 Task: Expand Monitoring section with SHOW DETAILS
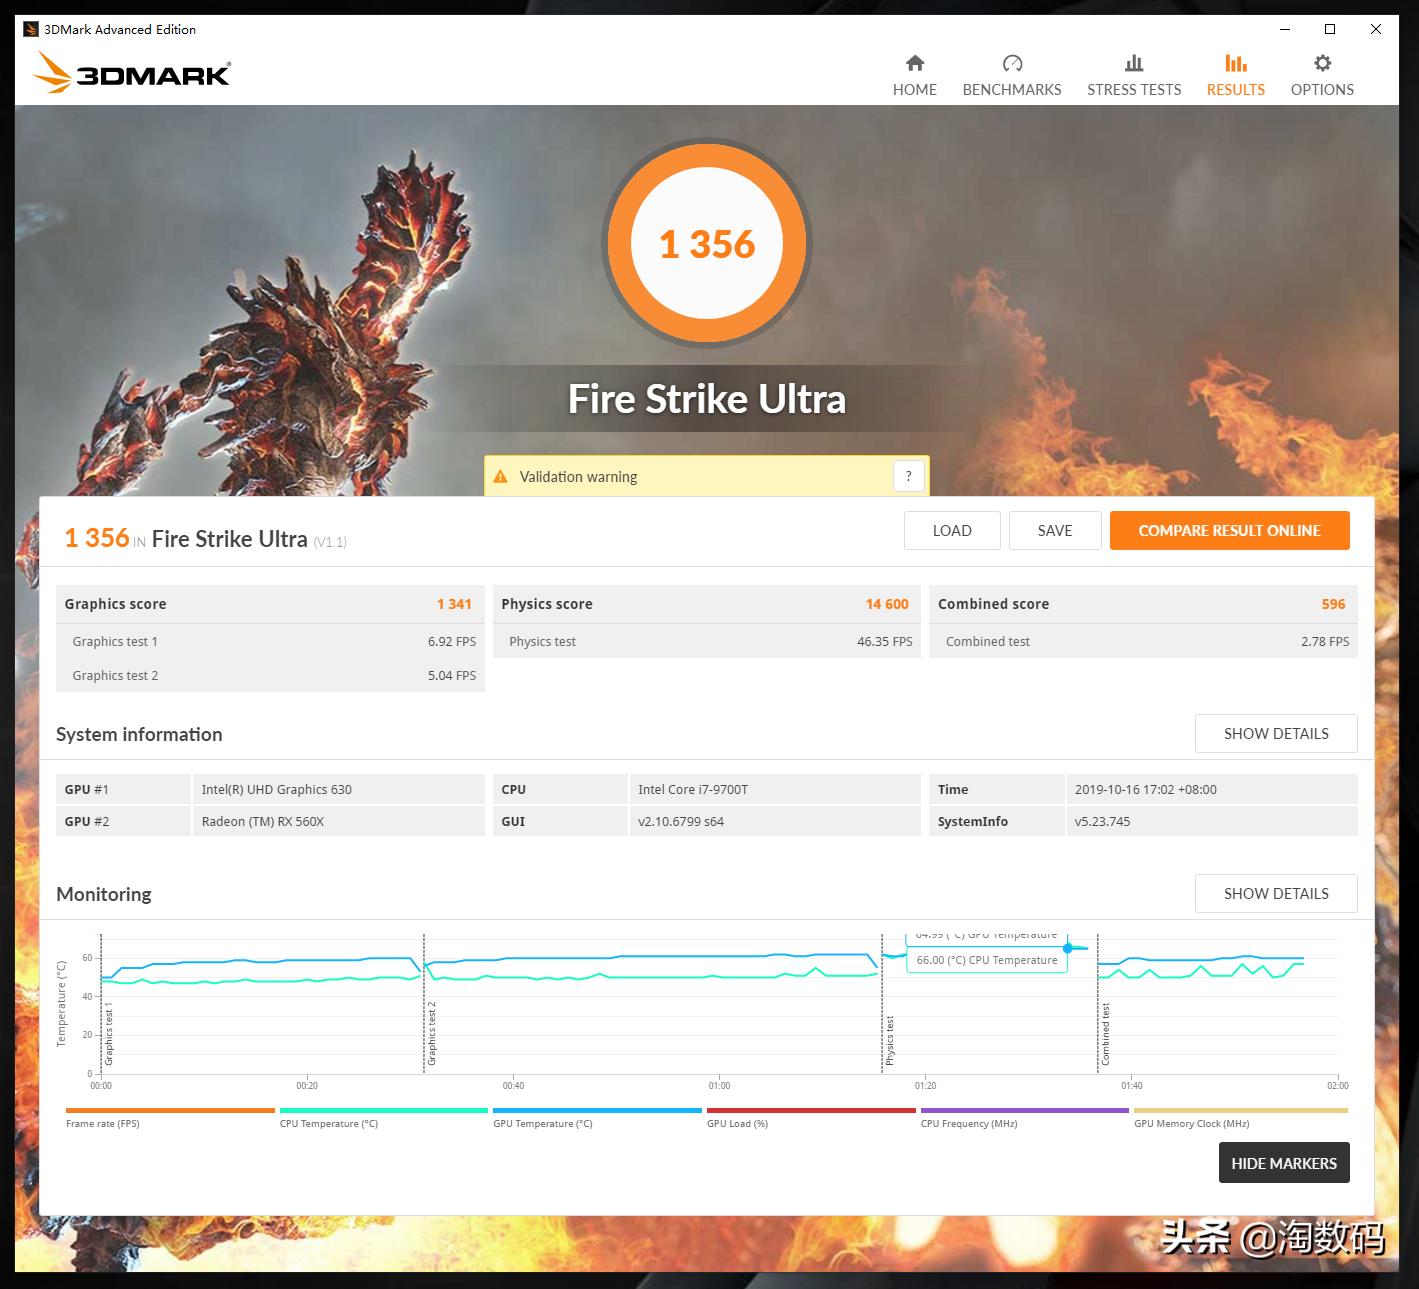click(1275, 893)
